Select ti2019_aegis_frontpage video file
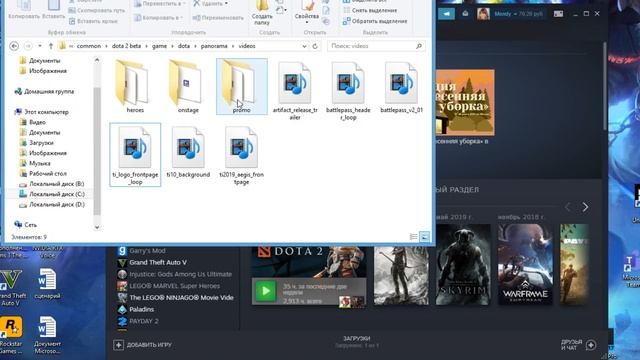 click(242, 155)
